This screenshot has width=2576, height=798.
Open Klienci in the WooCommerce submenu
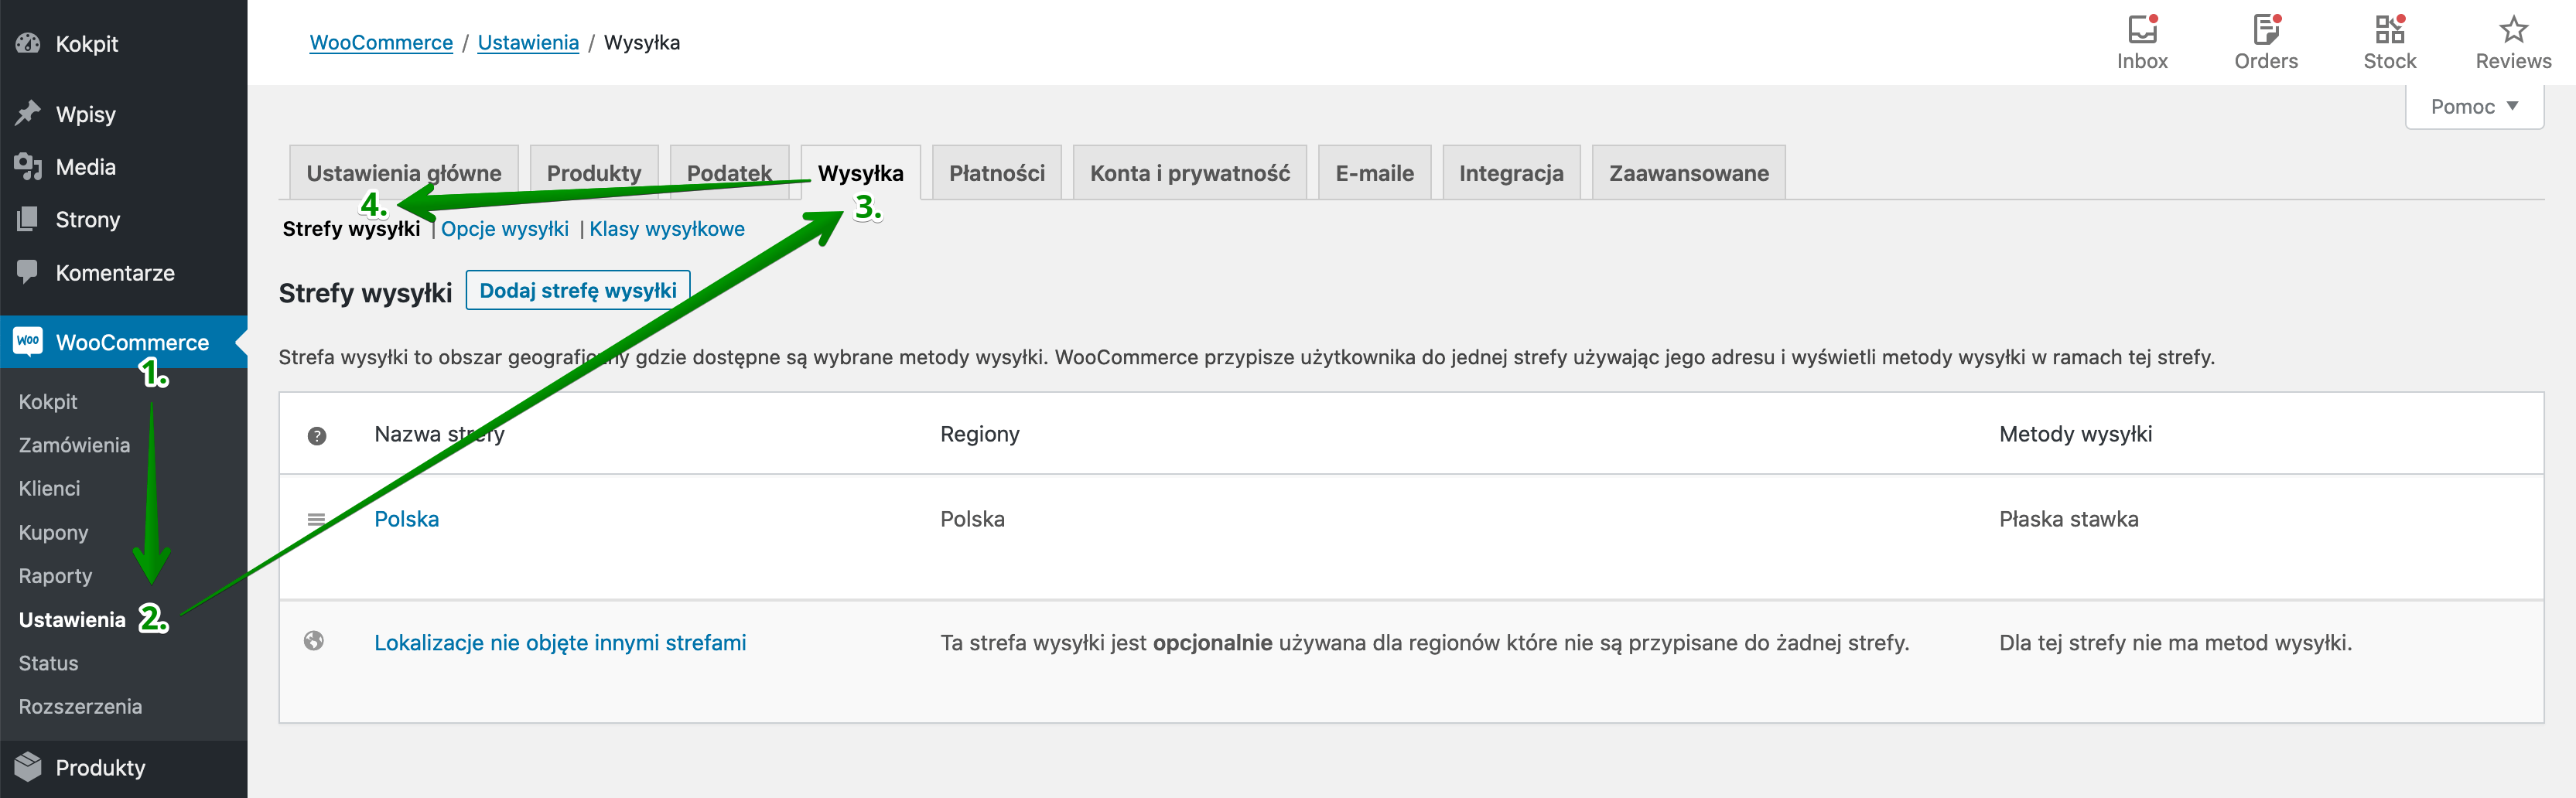pyautogui.click(x=49, y=488)
